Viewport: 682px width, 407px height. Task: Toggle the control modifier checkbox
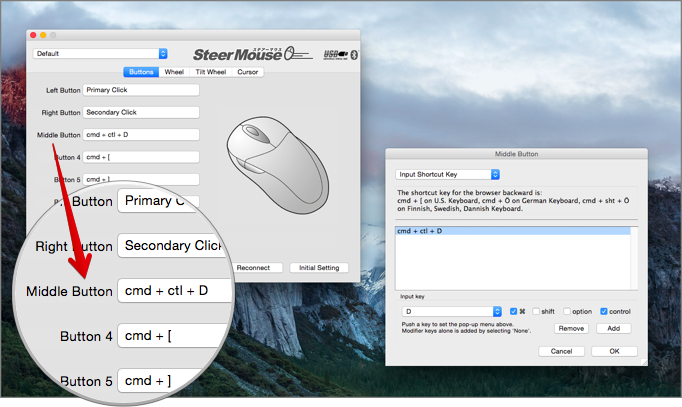(x=604, y=311)
